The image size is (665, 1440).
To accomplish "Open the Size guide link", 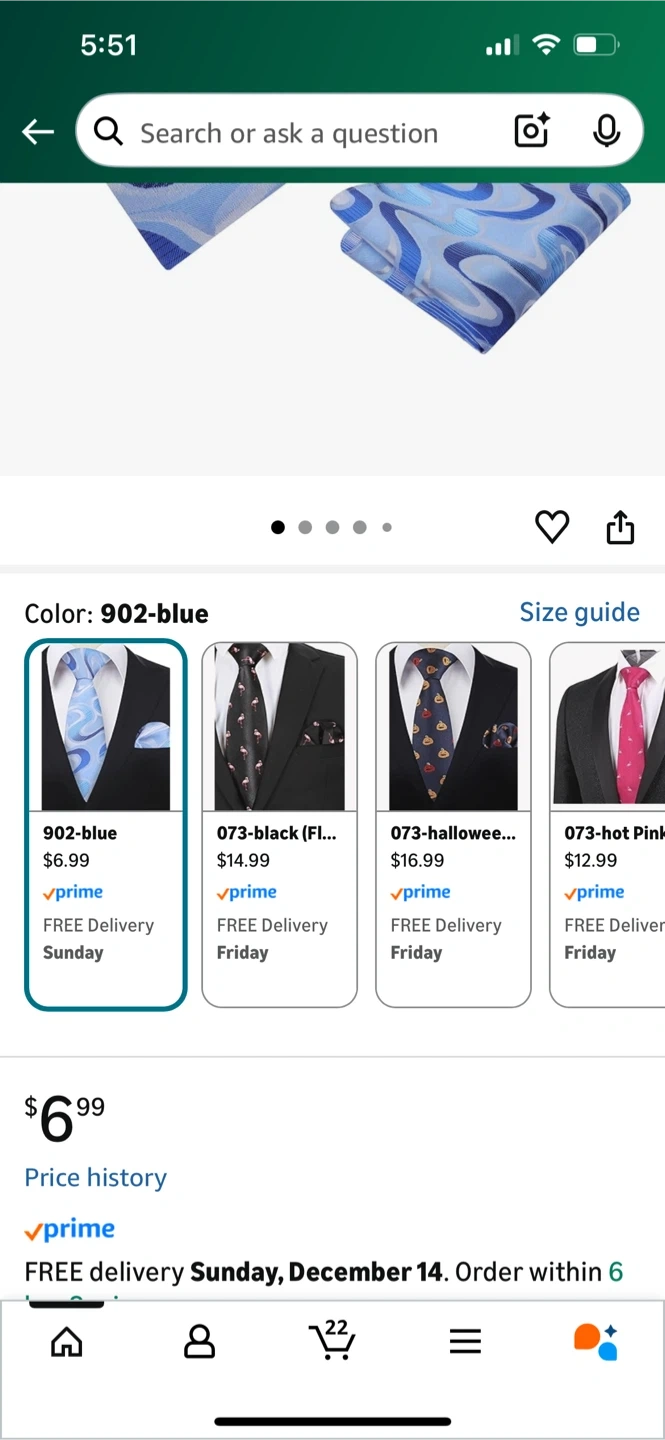I will tap(579, 612).
